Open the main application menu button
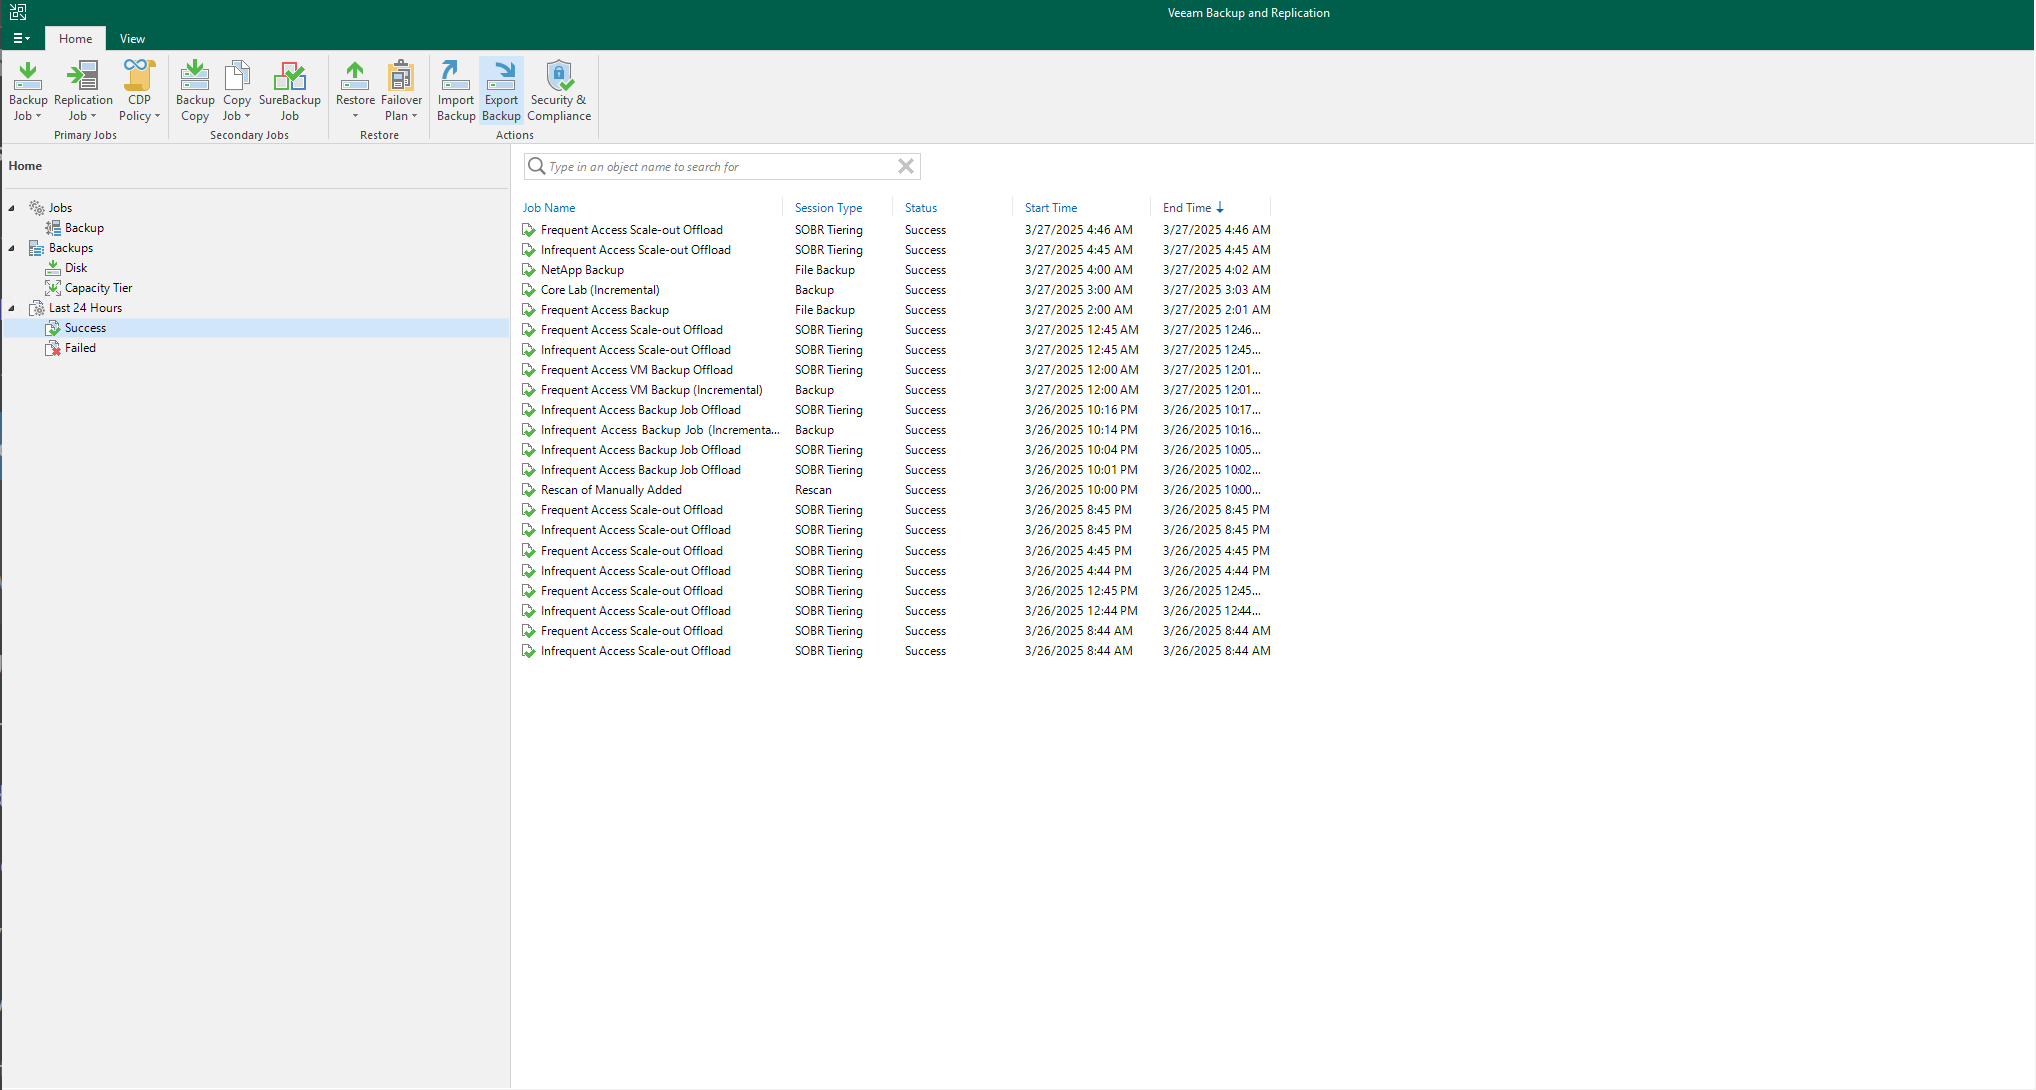This screenshot has height=1090, width=2036. pyautogui.click(x=21, y=38)
